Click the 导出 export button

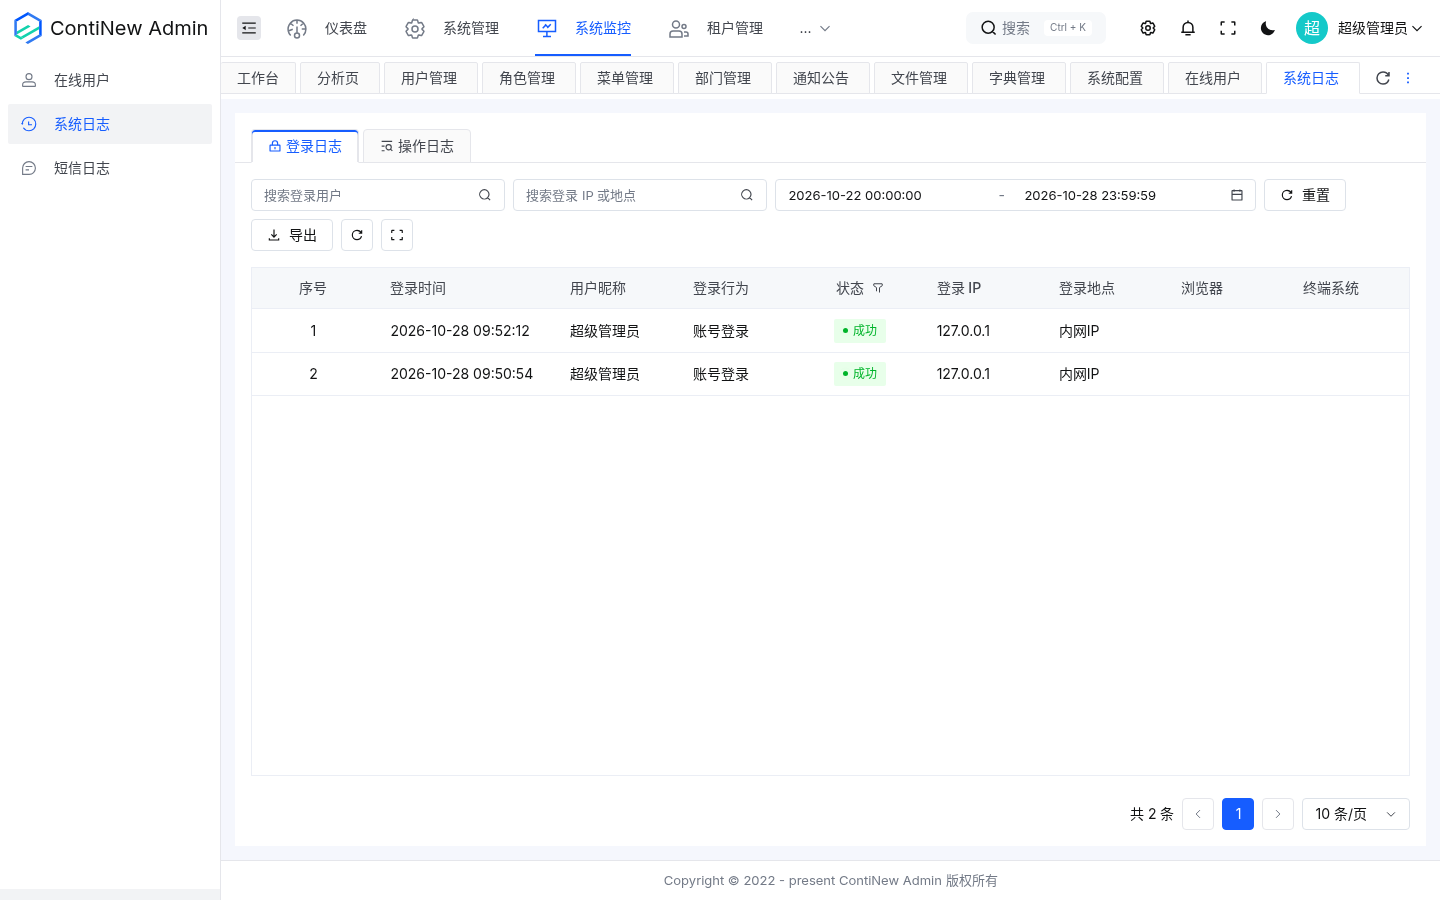(x=292, y=235)
